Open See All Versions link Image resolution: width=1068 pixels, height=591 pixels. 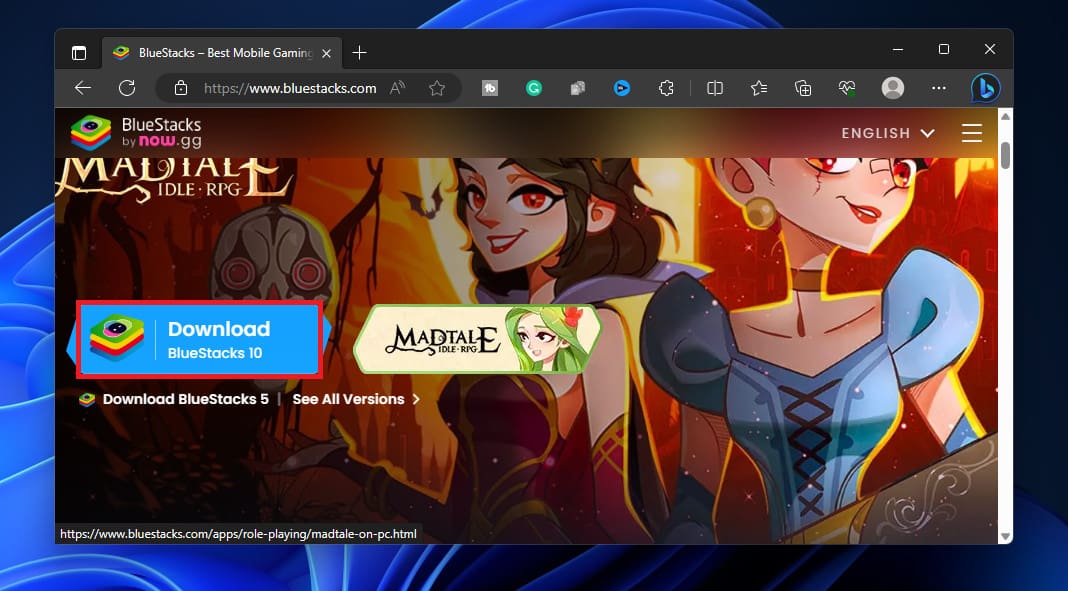pos(356,399)
